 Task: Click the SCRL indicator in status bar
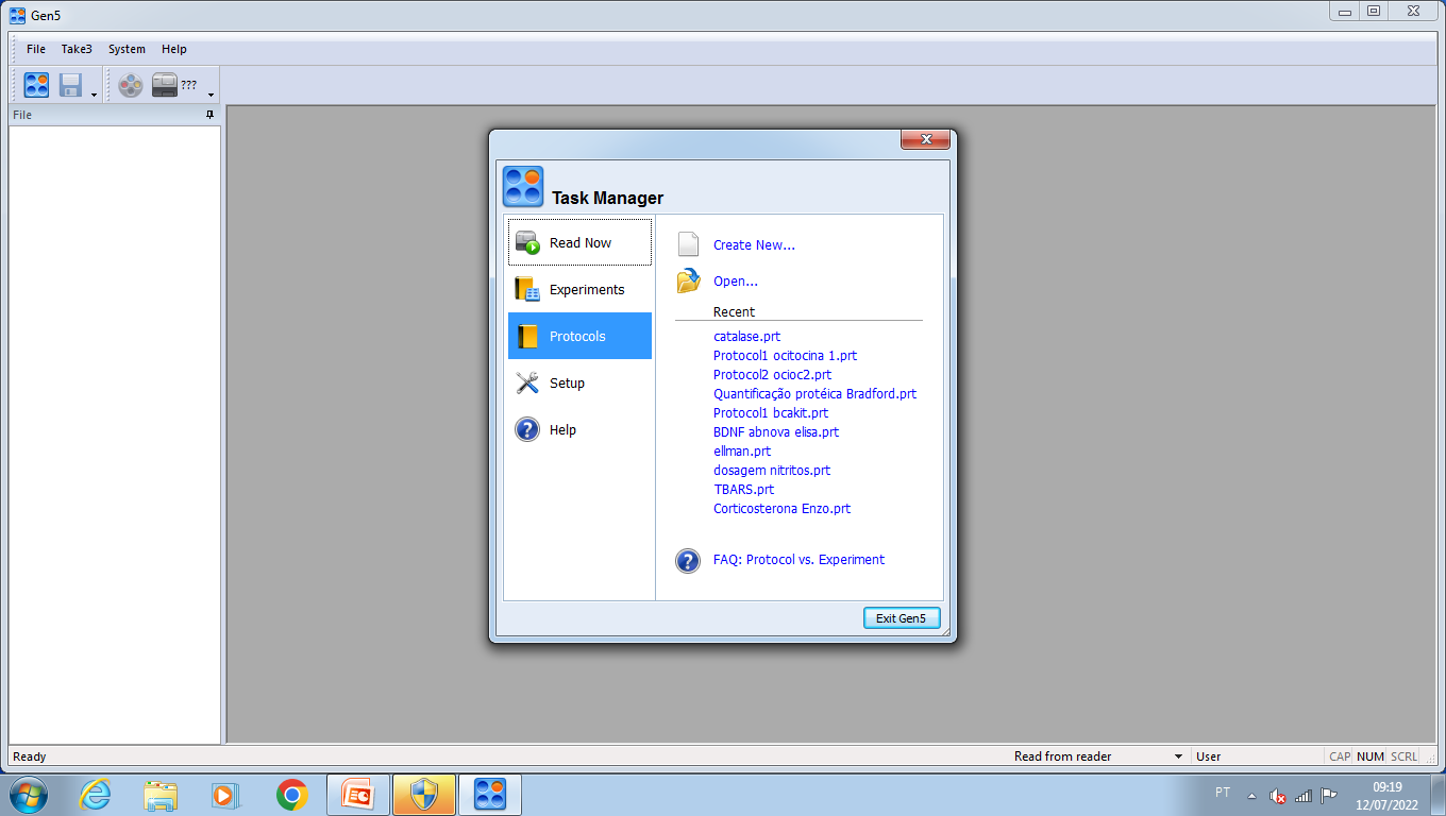[1404, 757]
